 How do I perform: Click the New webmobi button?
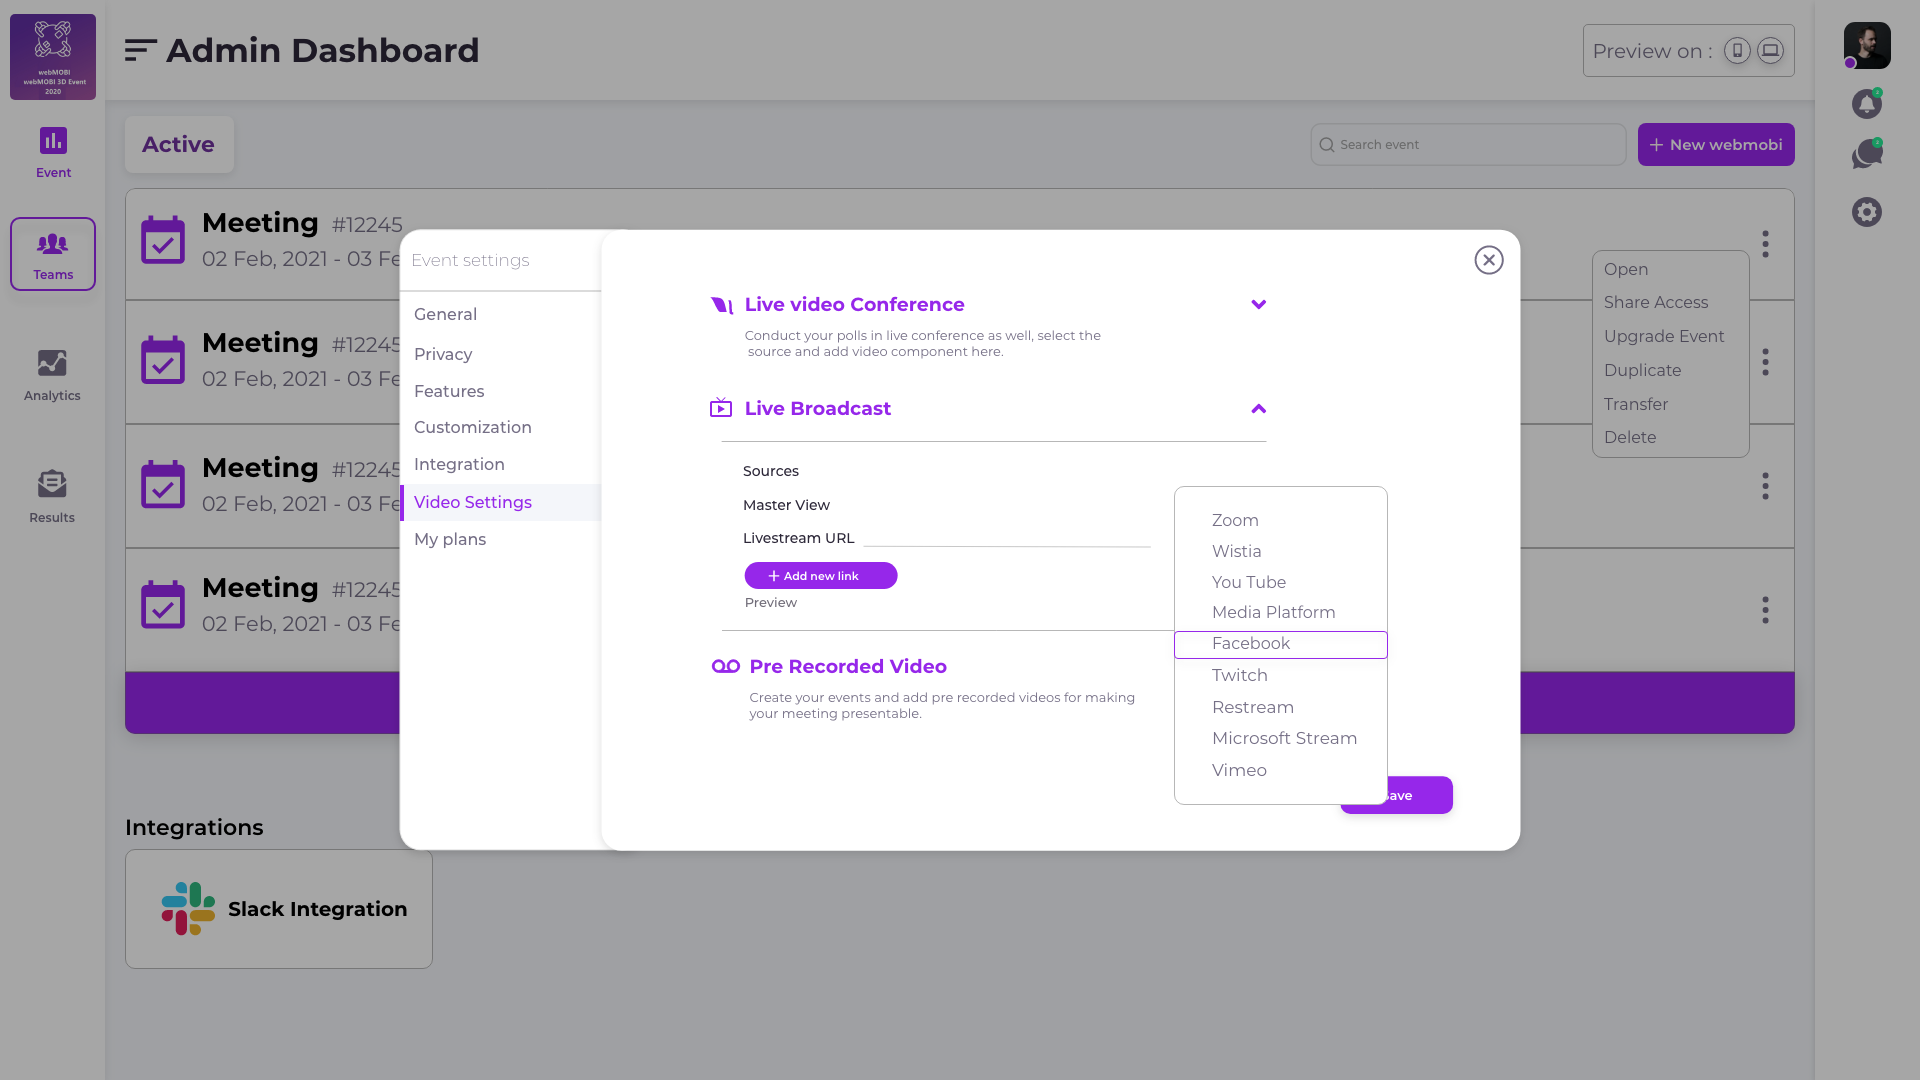pyautogui.click(x=1716, y=144)
